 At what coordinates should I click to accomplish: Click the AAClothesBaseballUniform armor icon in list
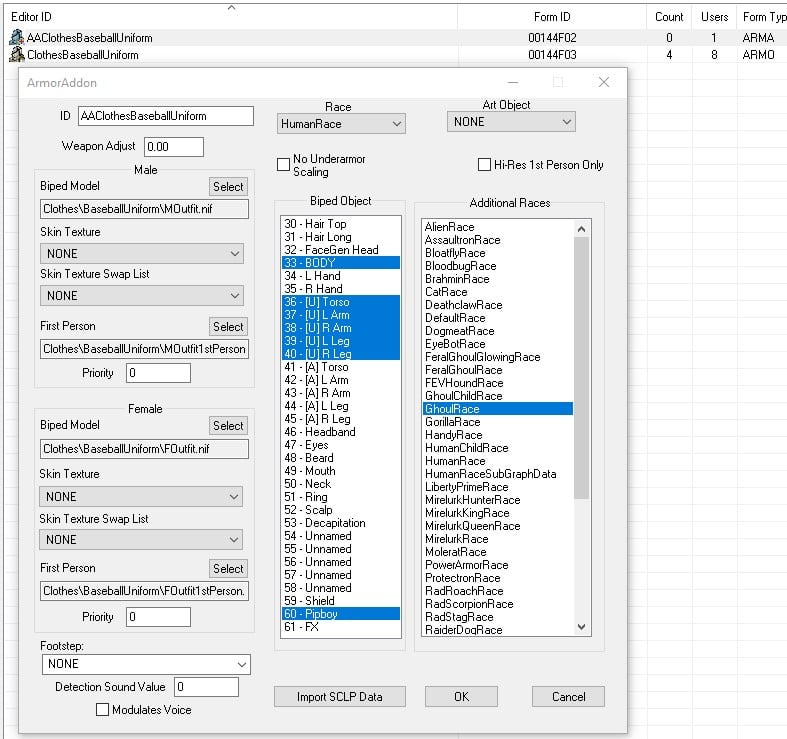click(x=17, y=38)
